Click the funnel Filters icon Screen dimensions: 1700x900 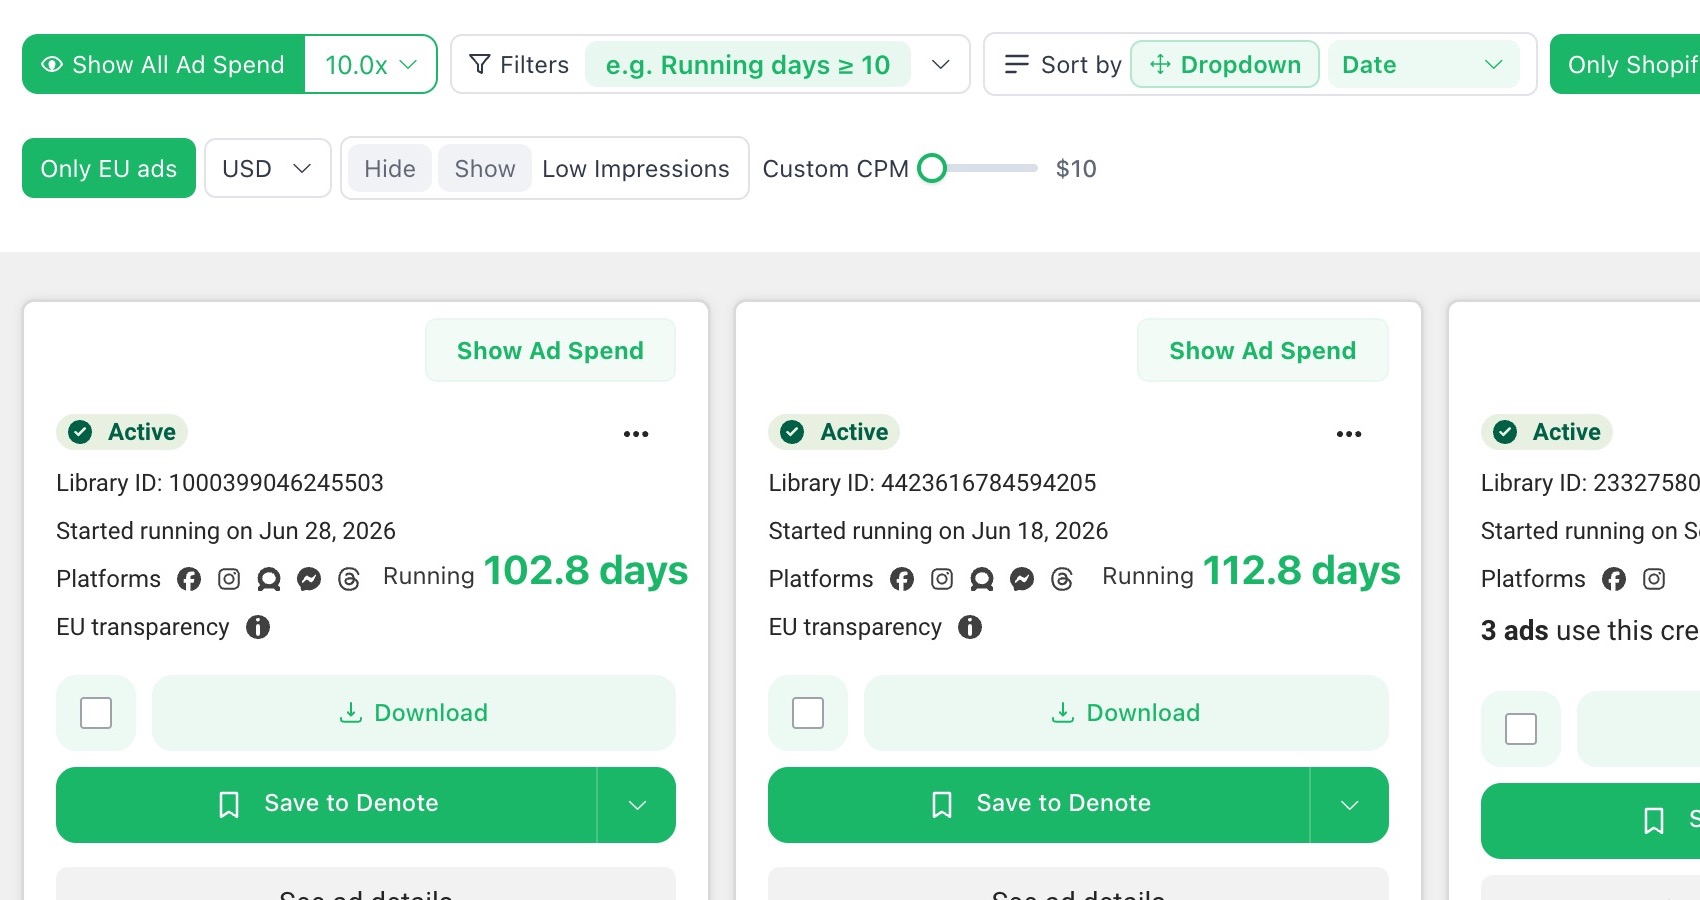(480, 65)
